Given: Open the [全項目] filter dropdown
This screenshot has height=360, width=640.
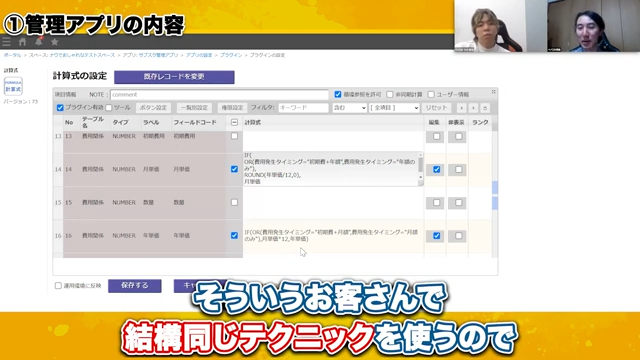Looking at the screenshot, I should click(394, 108).
